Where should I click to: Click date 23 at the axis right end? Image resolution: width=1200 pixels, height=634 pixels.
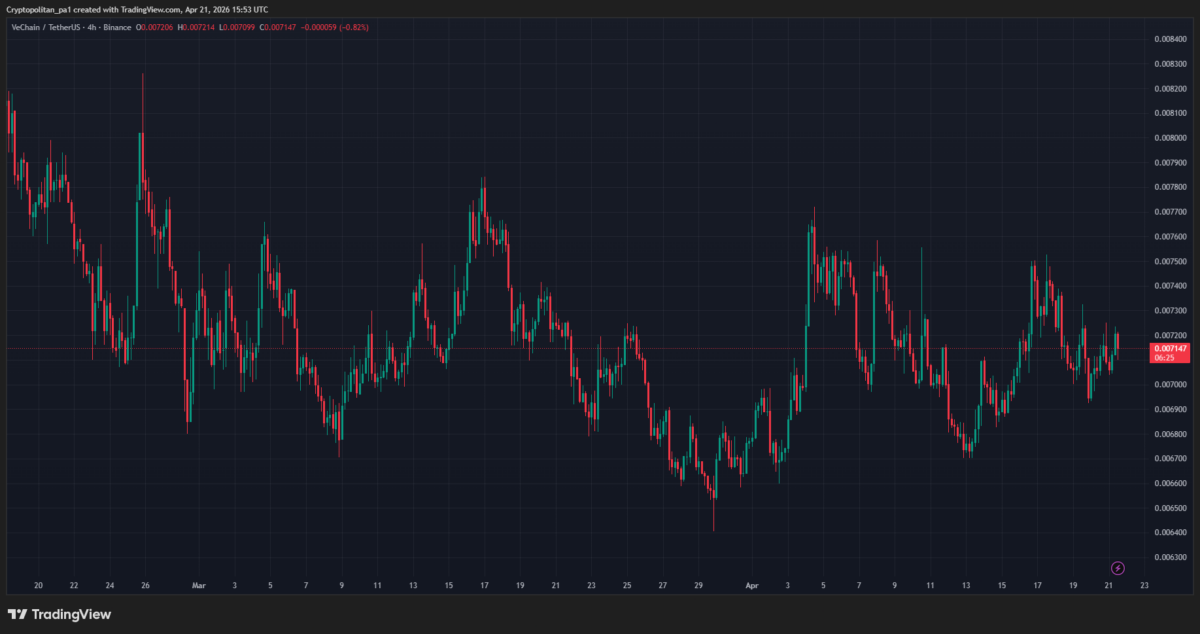pyautogui.click(x=1144, y=586)
